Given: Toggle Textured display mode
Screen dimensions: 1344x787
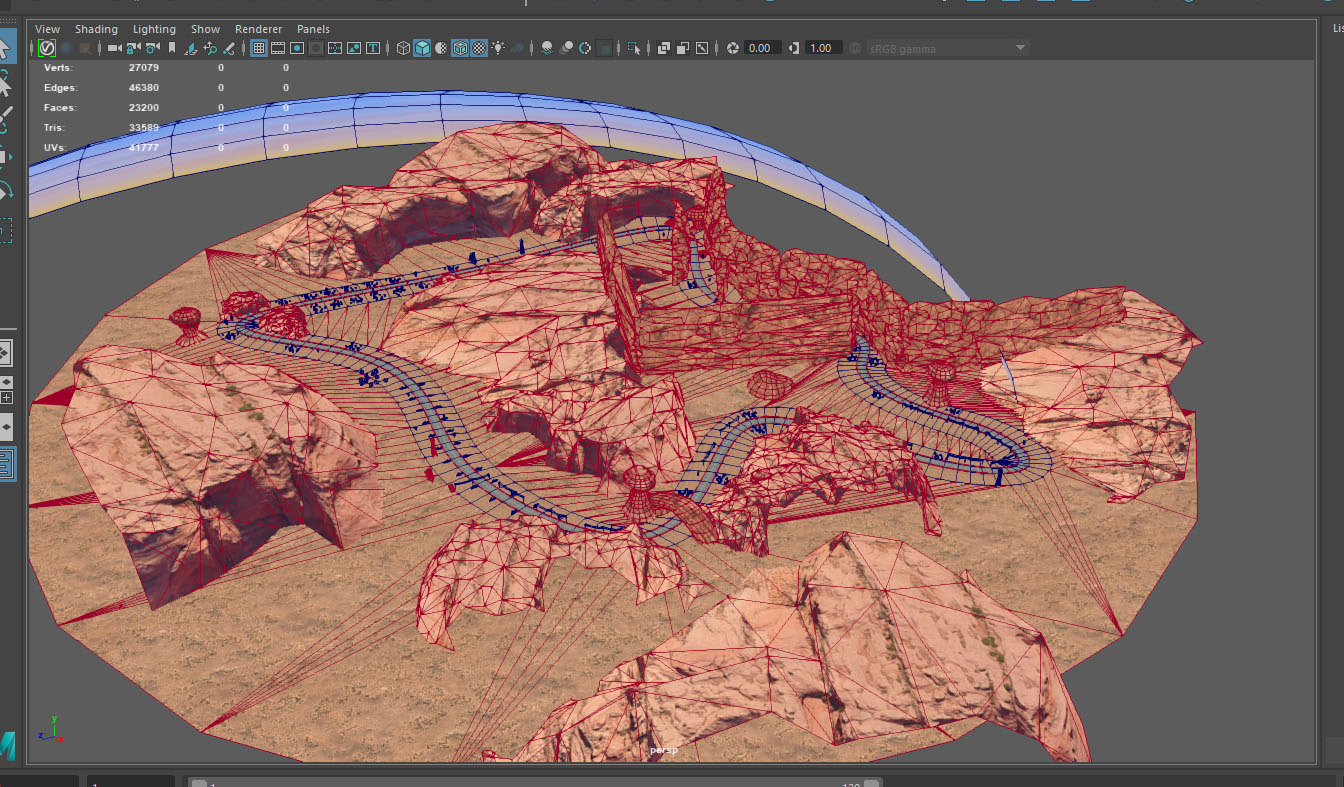Looking at the screenshot, I should coord(479,48).
